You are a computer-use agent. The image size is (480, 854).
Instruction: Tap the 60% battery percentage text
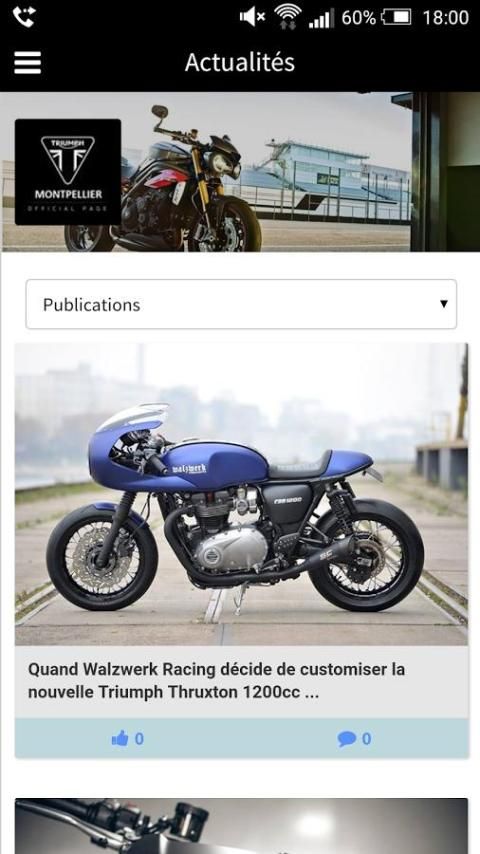pyautogui.click(x=359, y=18)
